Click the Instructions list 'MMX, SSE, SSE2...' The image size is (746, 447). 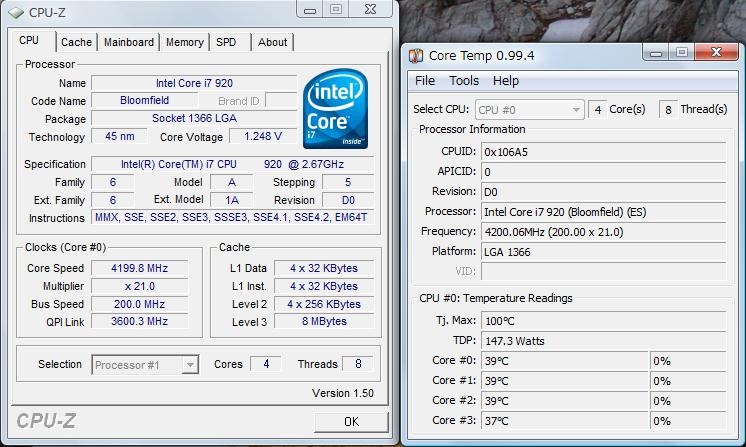pyautogui.click(x=232, y=217)
